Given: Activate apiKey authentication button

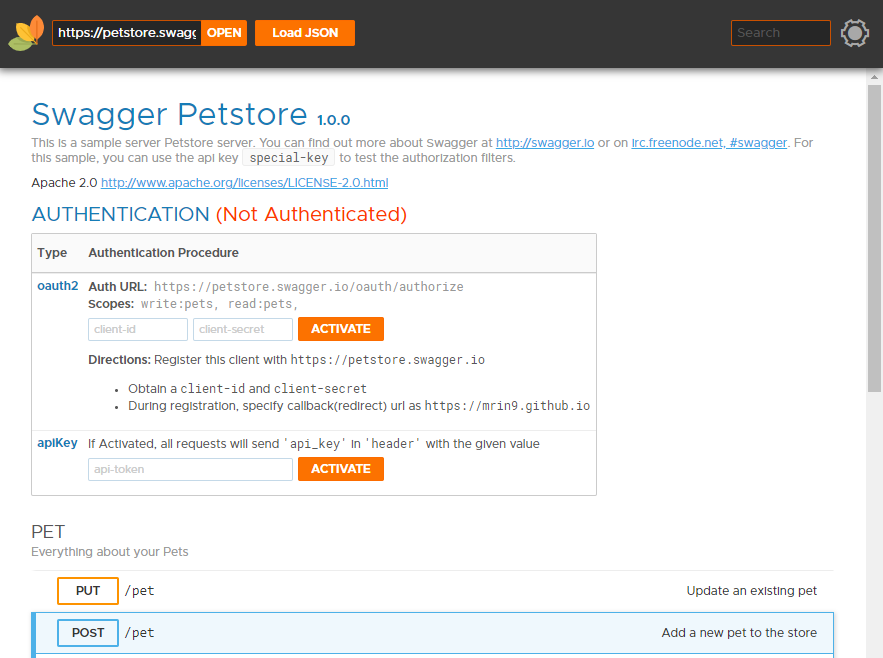Looking at the screenshot, I should [341, 469].
